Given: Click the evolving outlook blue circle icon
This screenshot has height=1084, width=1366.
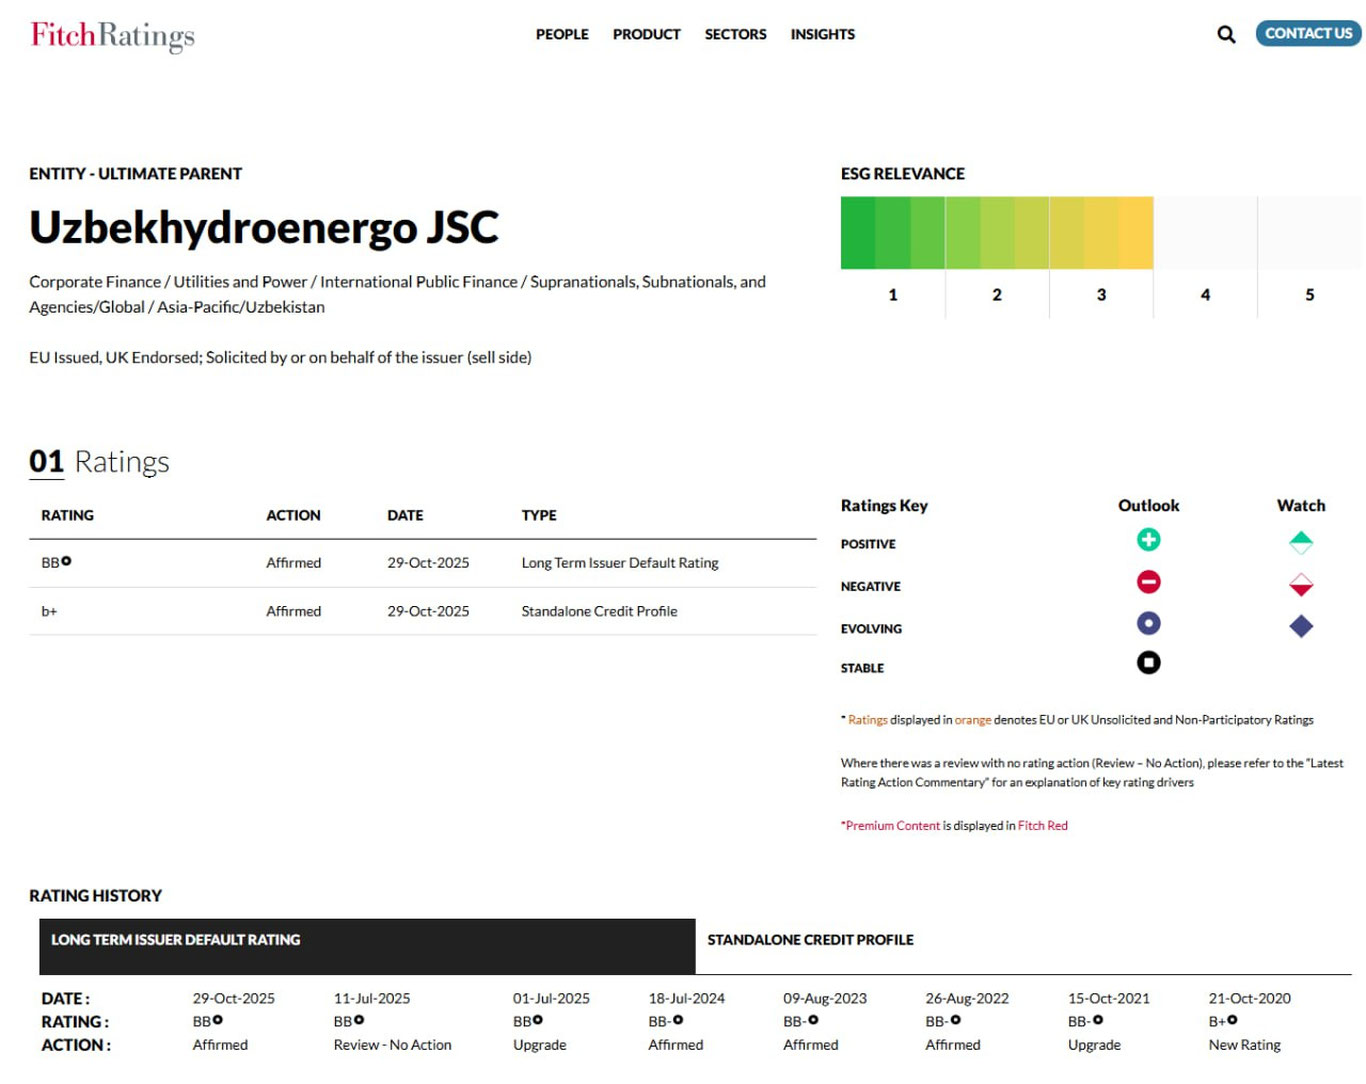Looking at the screenshot, I should click(x=1148, y=624).
